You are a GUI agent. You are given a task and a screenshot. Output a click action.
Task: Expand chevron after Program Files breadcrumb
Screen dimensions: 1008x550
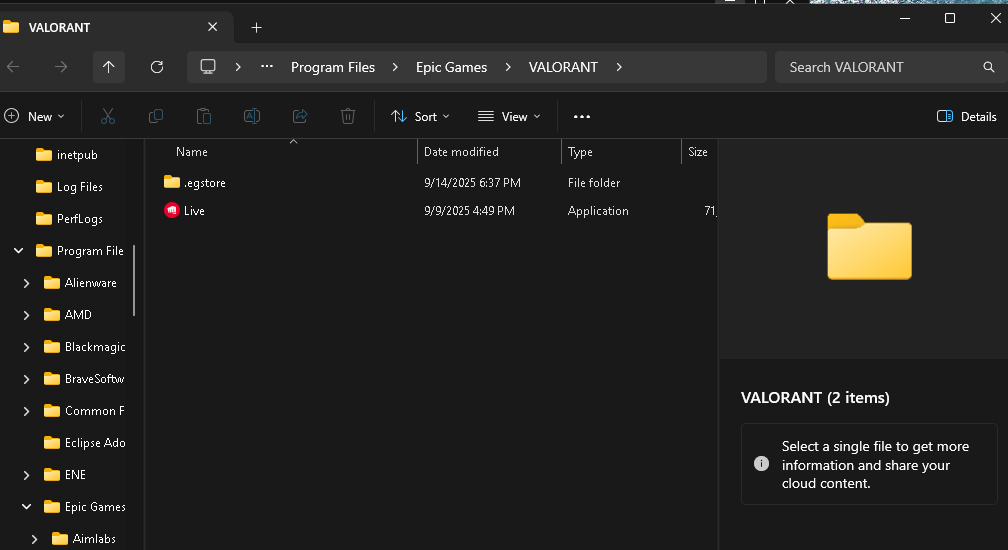point(395,67)
